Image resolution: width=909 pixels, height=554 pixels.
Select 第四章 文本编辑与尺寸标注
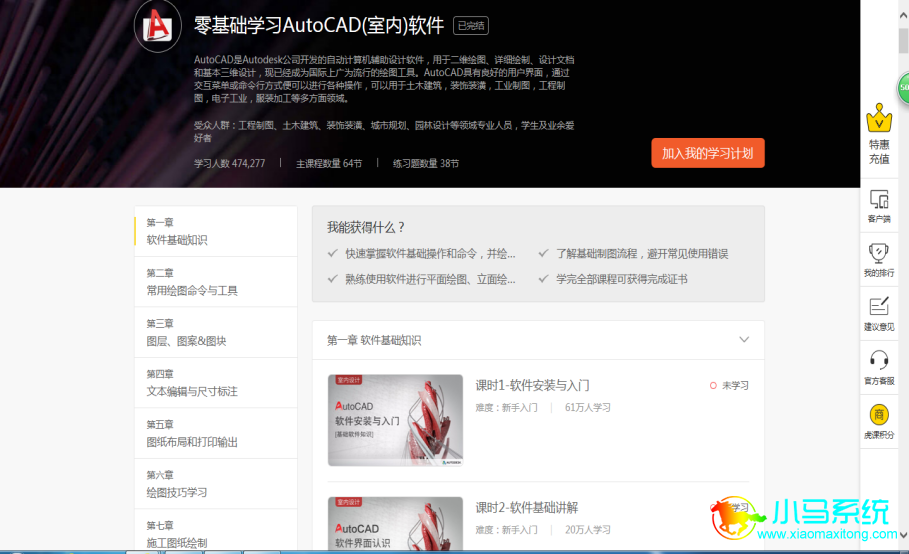pyautogui.click(x=216, y=382)
